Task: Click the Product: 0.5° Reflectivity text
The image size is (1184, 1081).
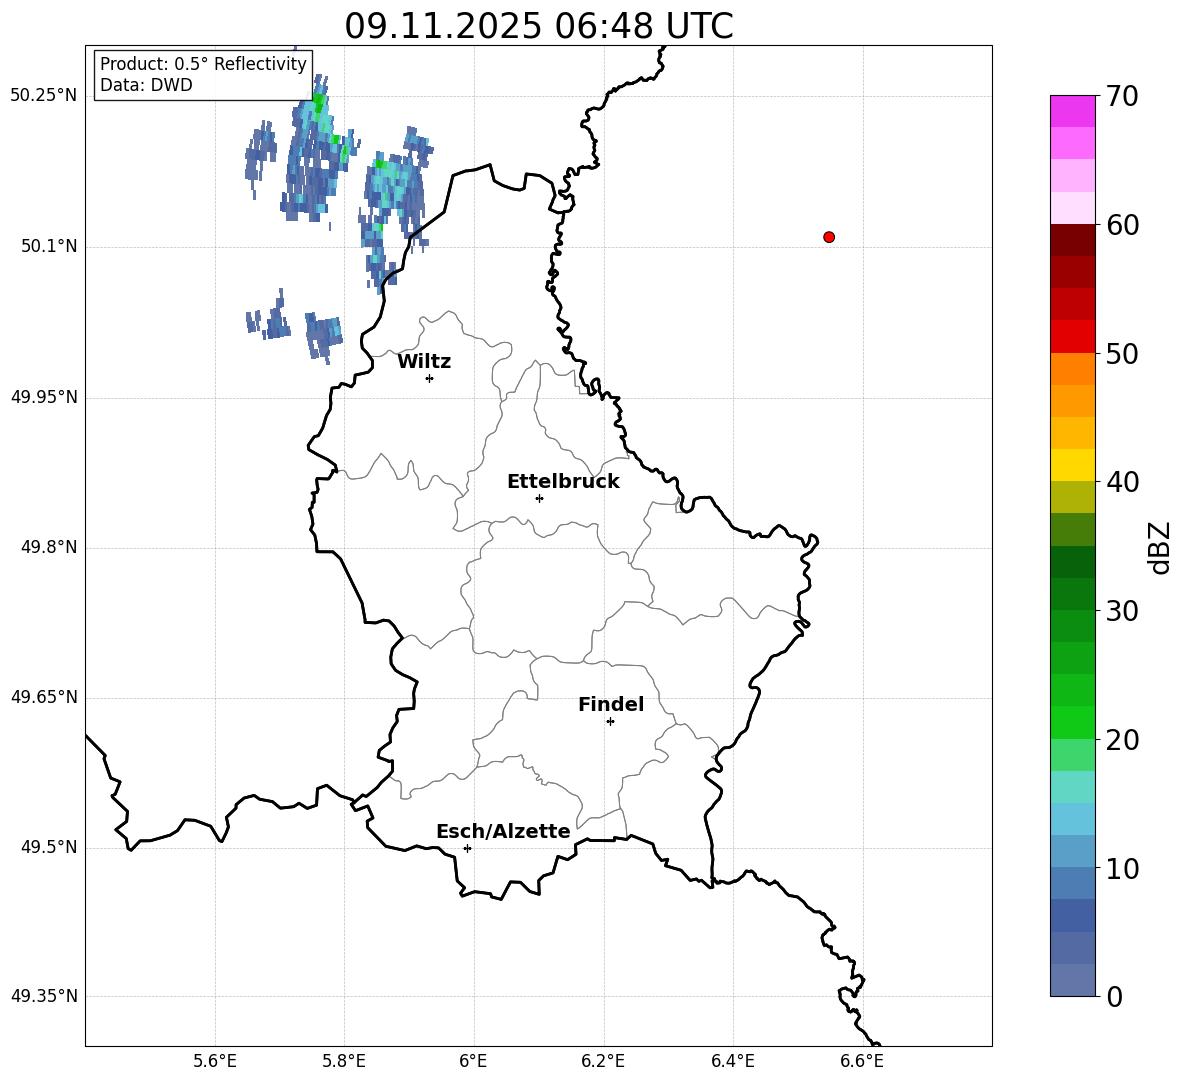Action: tap(203, 63)
